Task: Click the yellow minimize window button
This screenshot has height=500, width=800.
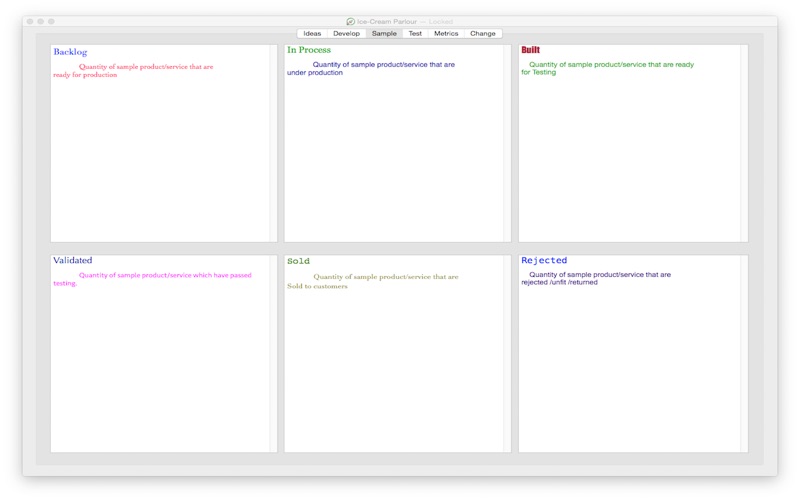Action: tap(41, 21)
